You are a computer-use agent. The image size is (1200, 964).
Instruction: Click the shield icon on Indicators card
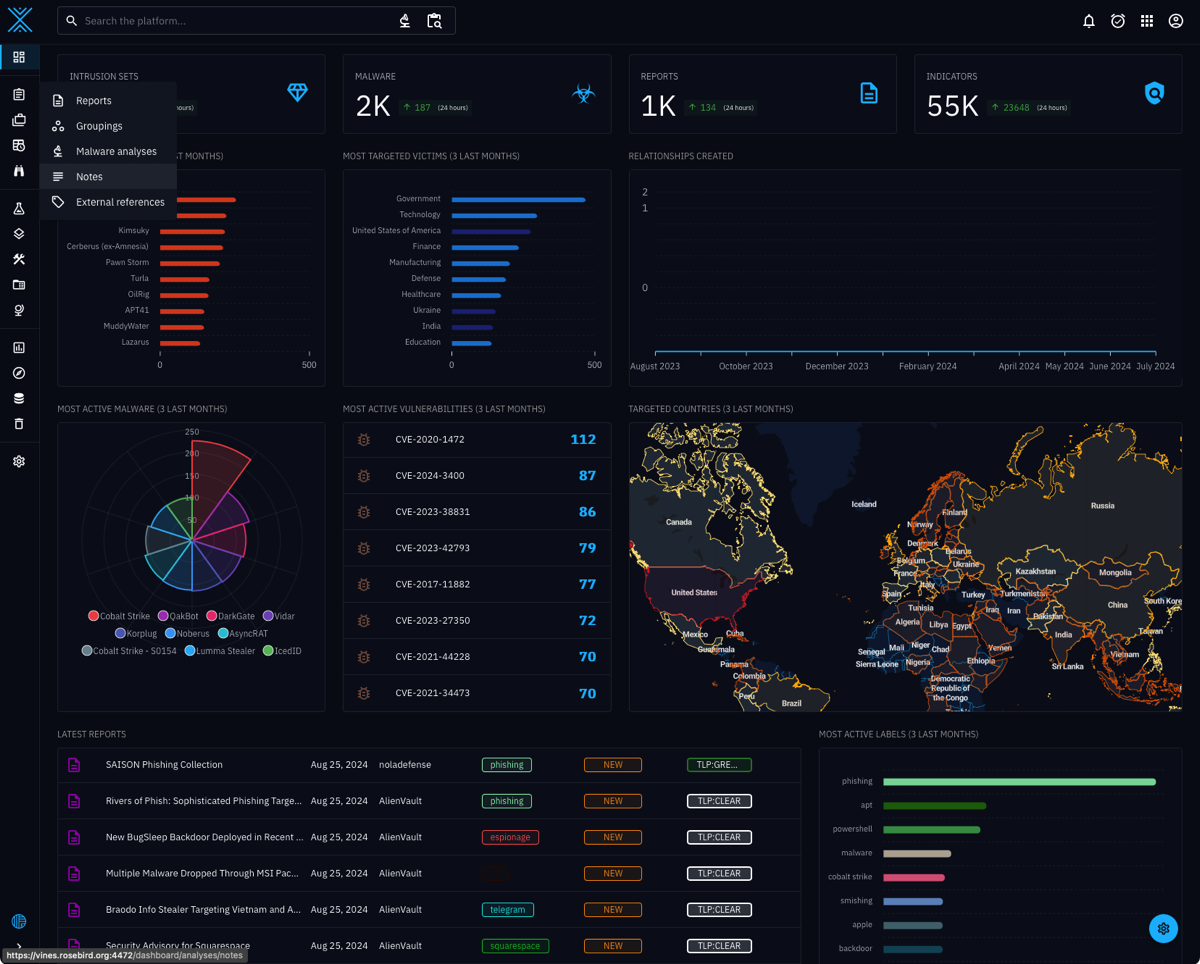1154,93
